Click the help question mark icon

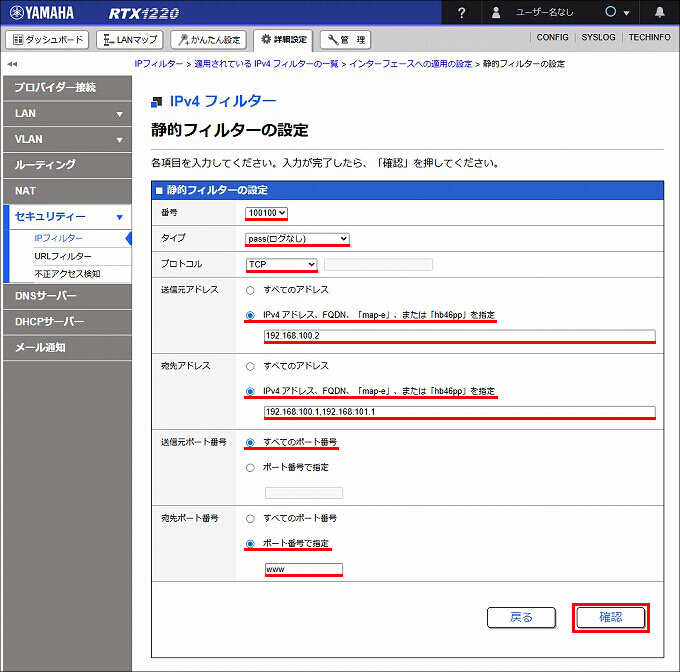click(461, 13)
